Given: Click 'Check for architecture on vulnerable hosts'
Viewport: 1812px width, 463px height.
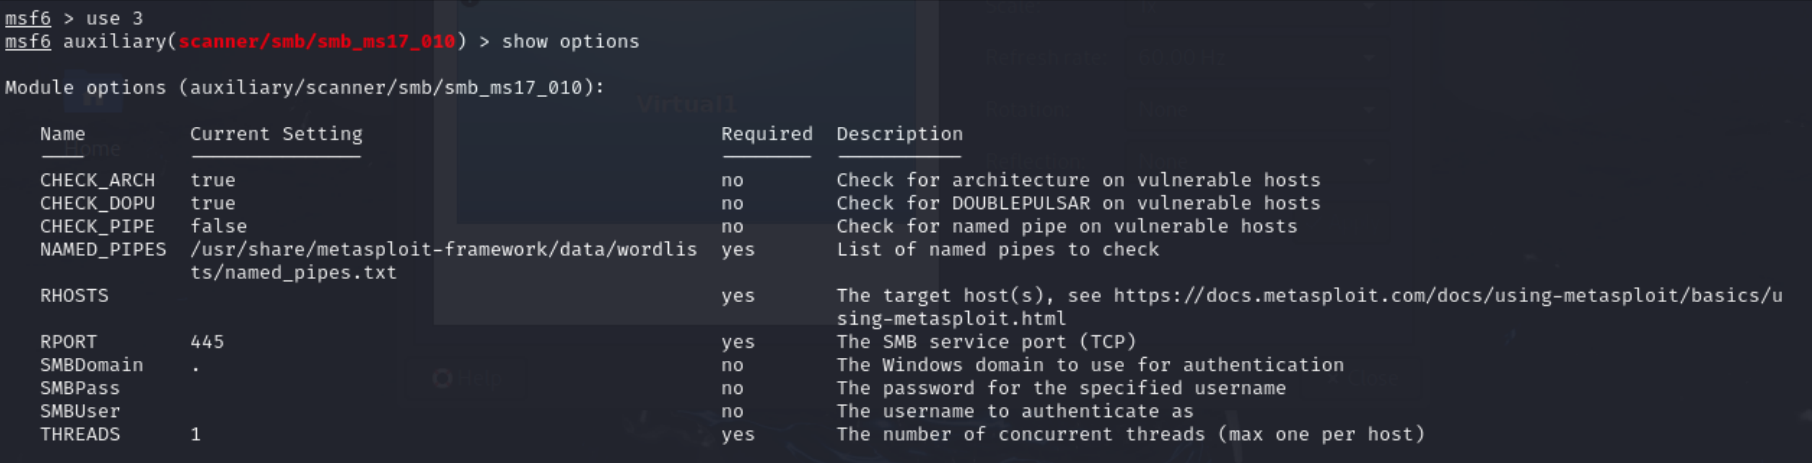Looking at the screenshot, I should click(x=1078, y=180).
